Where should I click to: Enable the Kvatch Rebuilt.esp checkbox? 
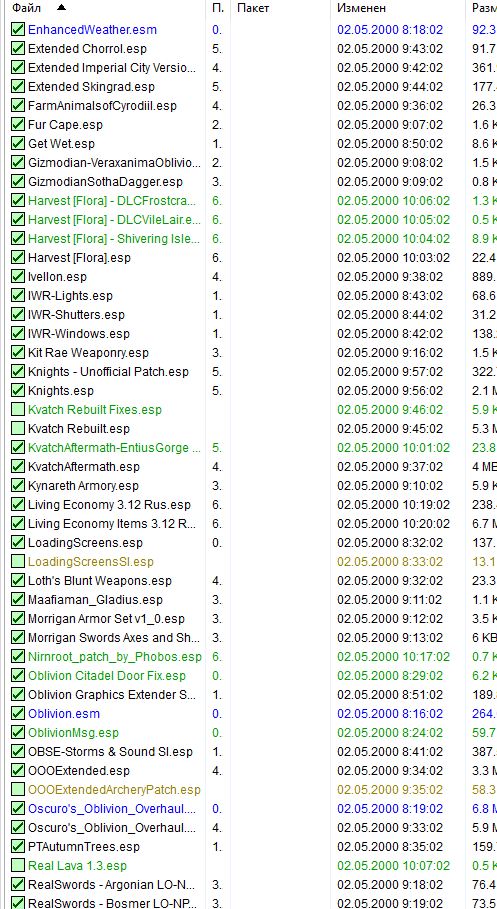18,428
